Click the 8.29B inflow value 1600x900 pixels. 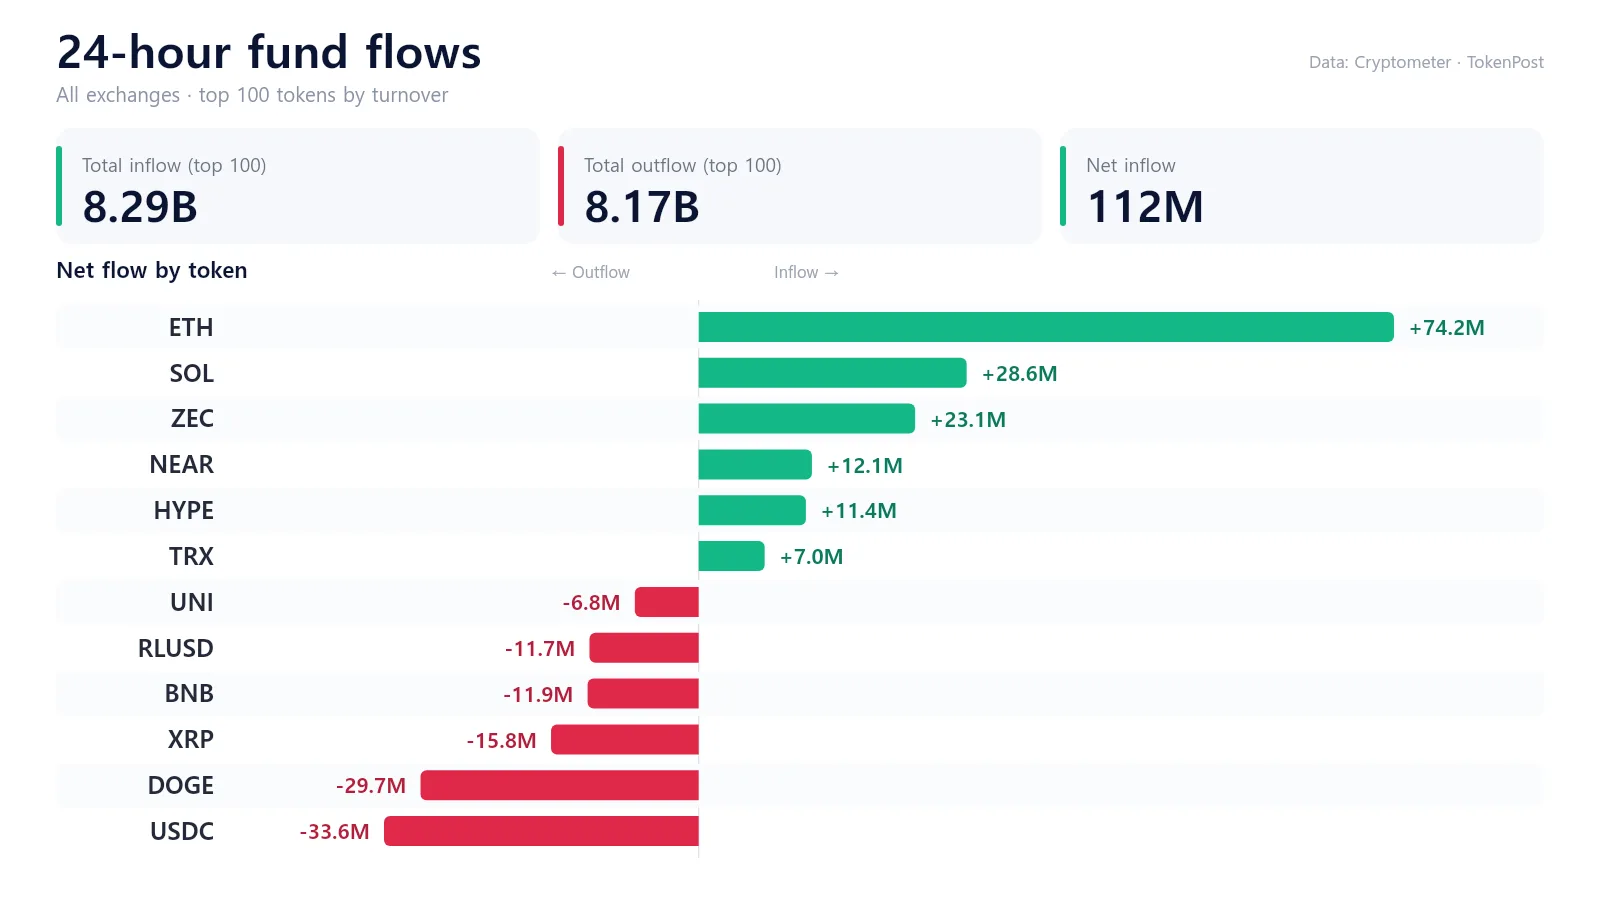tap(140, 207)
